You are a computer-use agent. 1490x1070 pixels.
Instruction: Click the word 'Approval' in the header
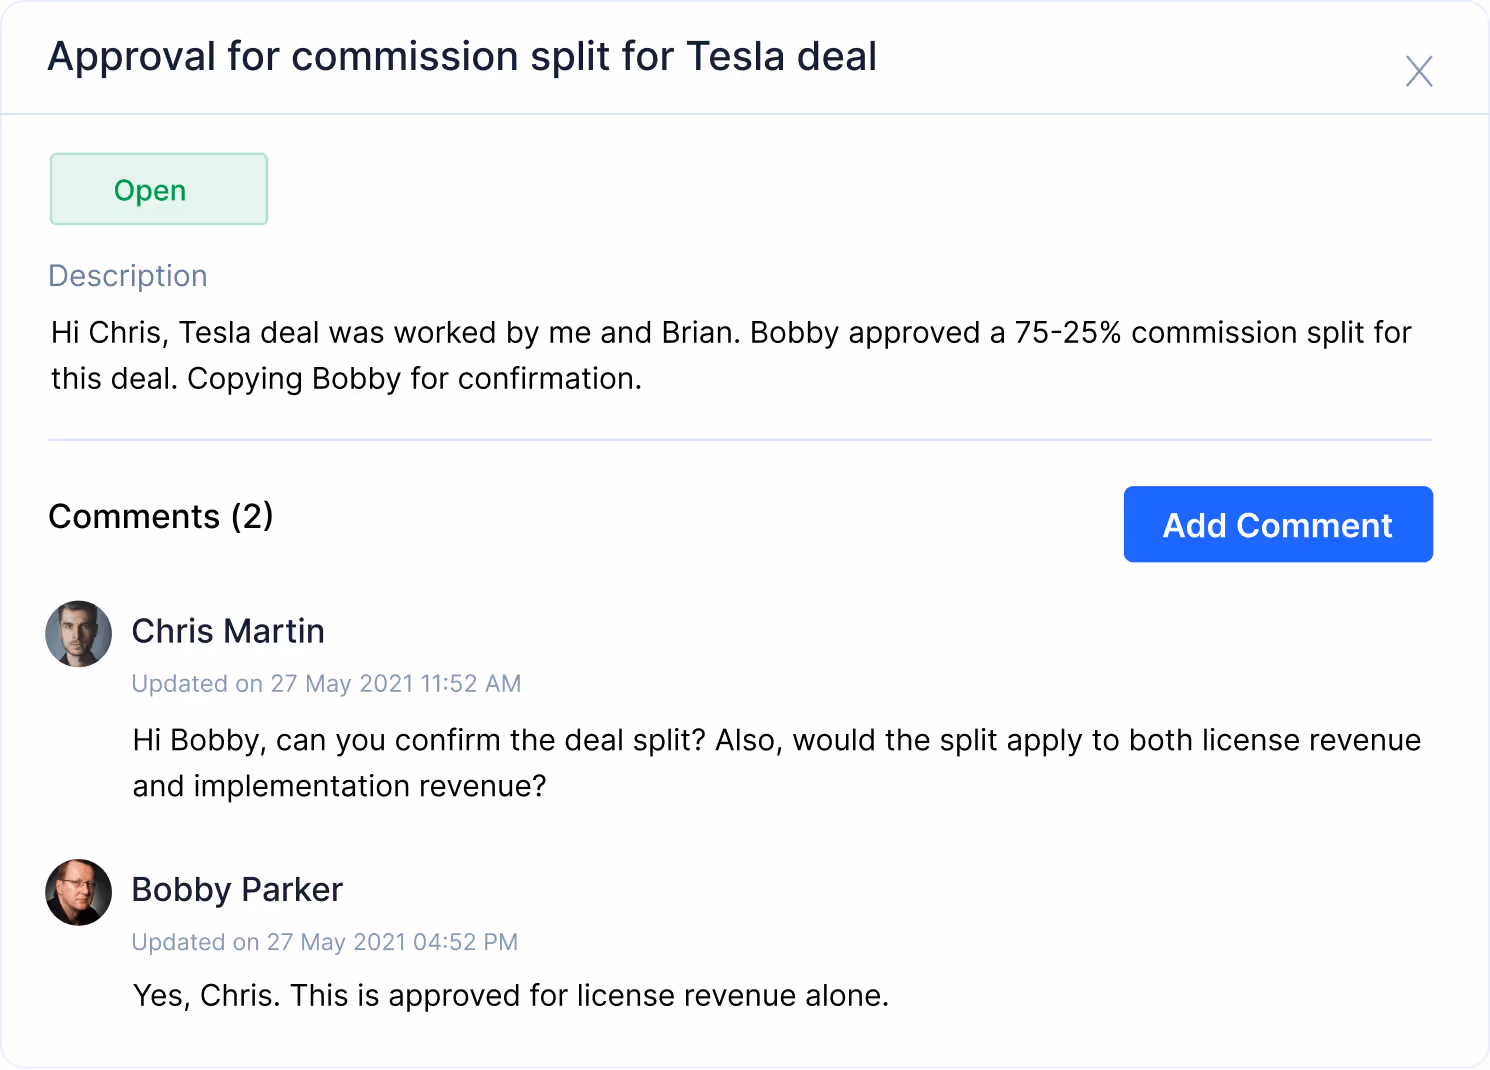132,58
